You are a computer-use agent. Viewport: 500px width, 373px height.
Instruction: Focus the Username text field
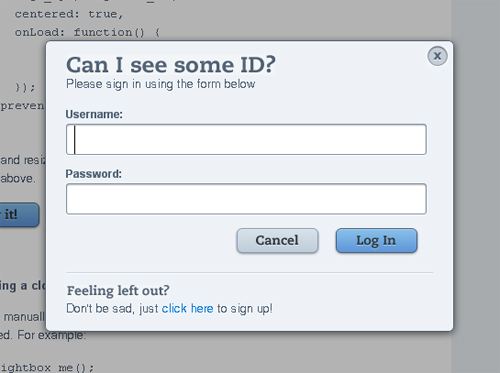246,139
